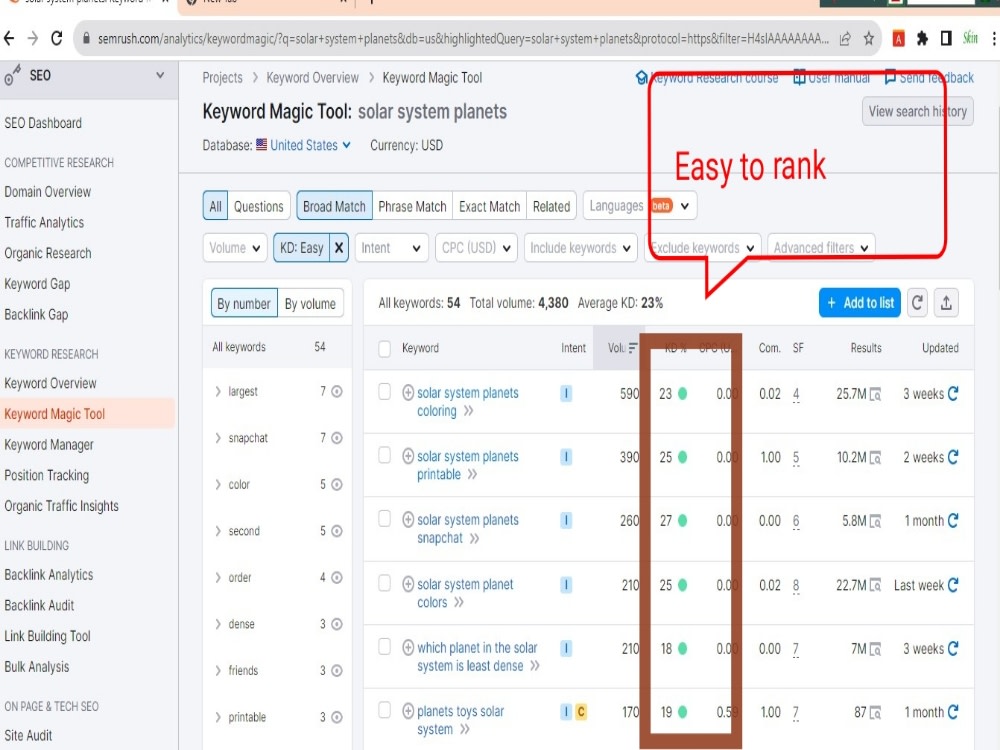Open Domain Overview in the sidebar
The height and width of the screenshot is (750, 1000).
tap(47, 192)
